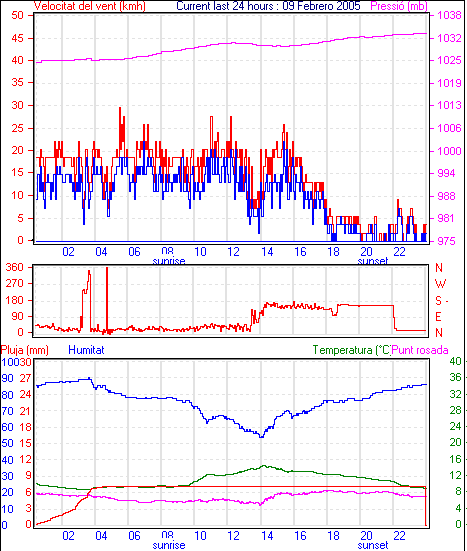Click the sunset marker under bottom chart
Image resolution: width=467 pixels, height=551 pixels.
coord(373,545)
